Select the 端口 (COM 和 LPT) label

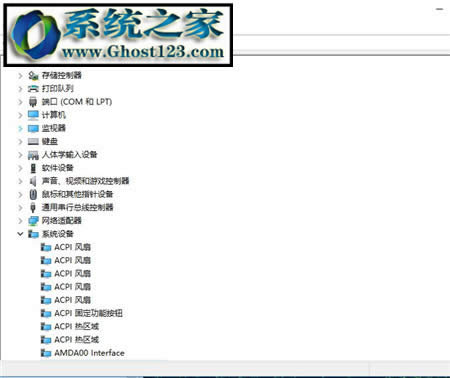pyautogui.click(x=77, y=102)
